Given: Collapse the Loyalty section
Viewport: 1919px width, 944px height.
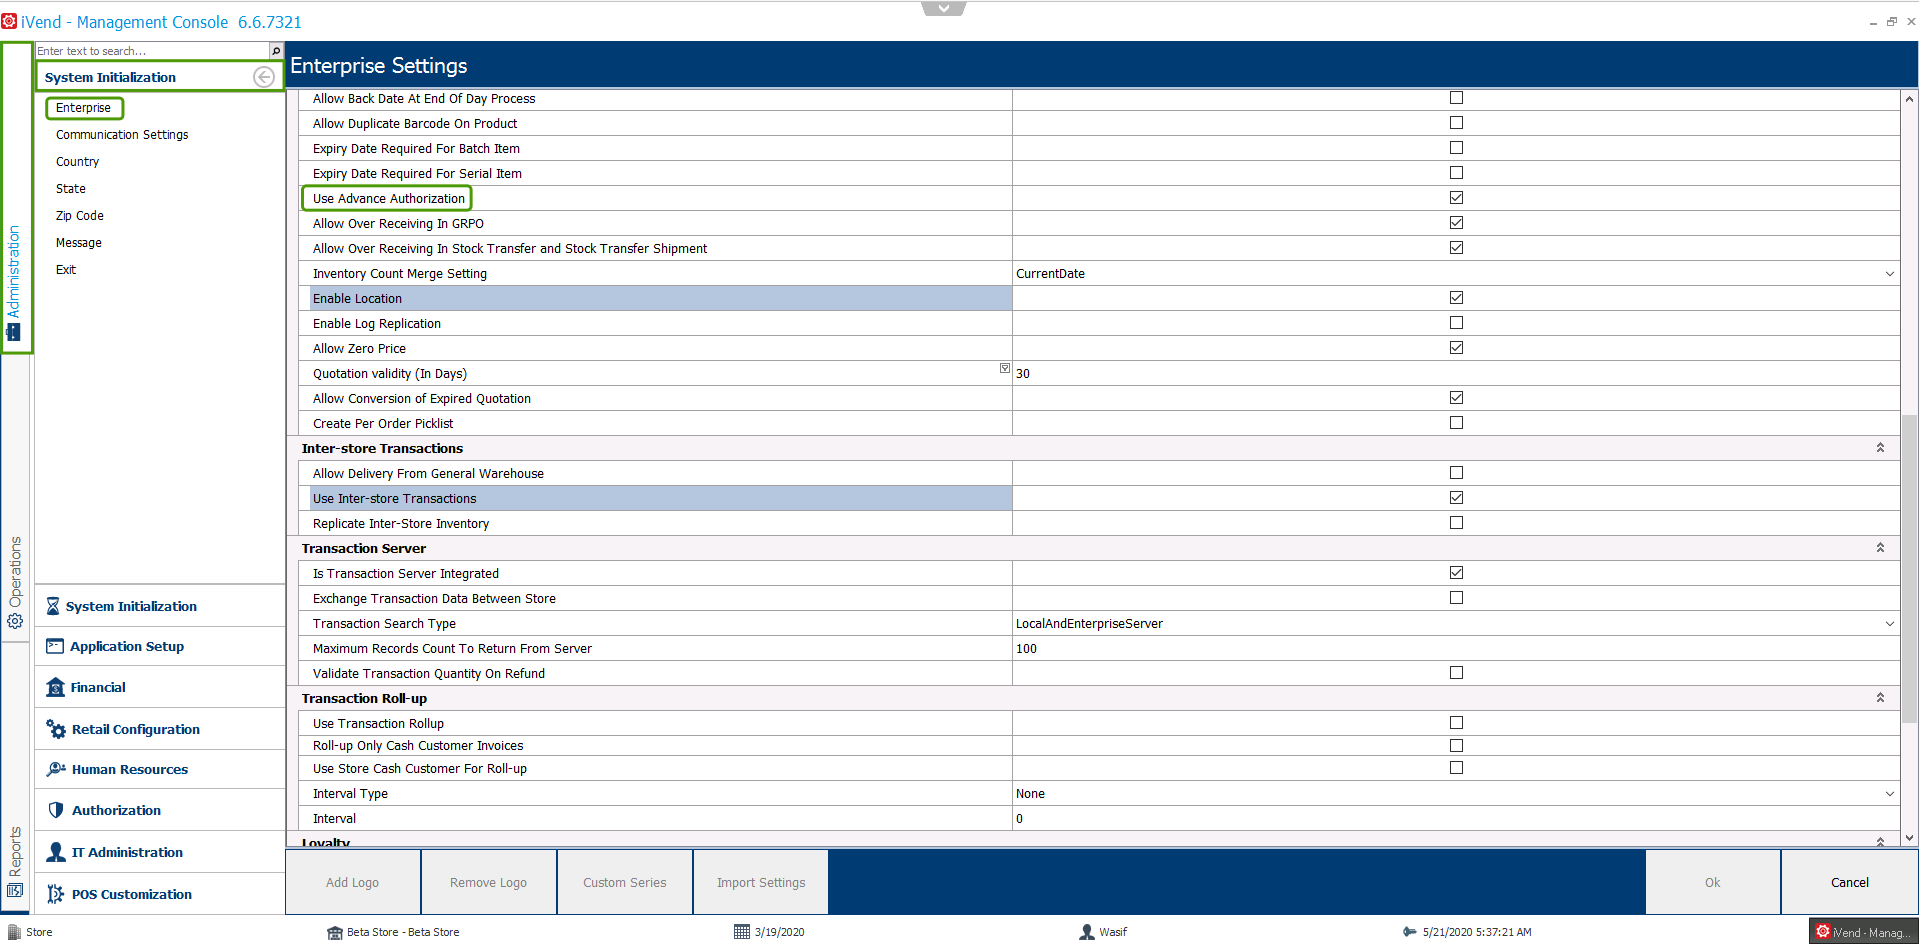Looking at the screenshot, I should point(1880,842).
